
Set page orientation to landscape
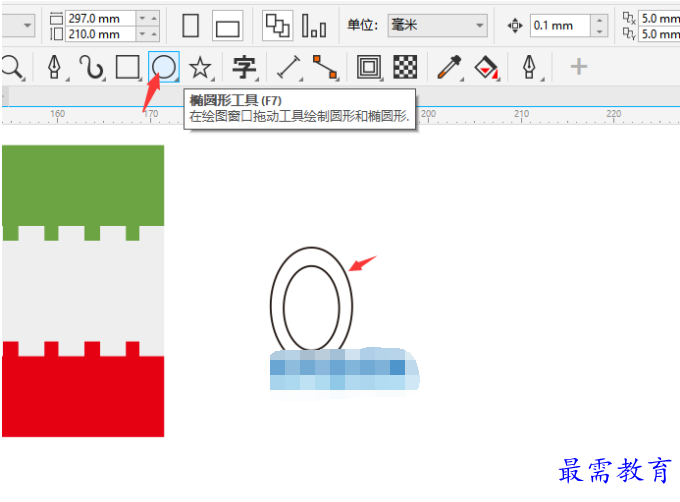(228, 26)
